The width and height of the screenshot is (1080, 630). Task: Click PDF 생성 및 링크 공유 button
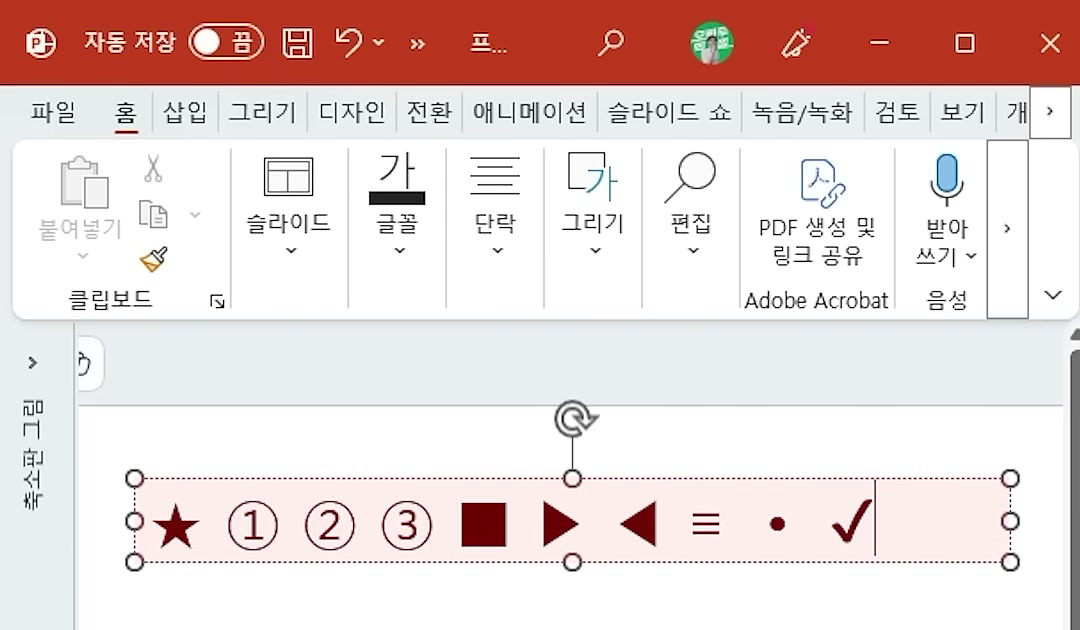817,213
